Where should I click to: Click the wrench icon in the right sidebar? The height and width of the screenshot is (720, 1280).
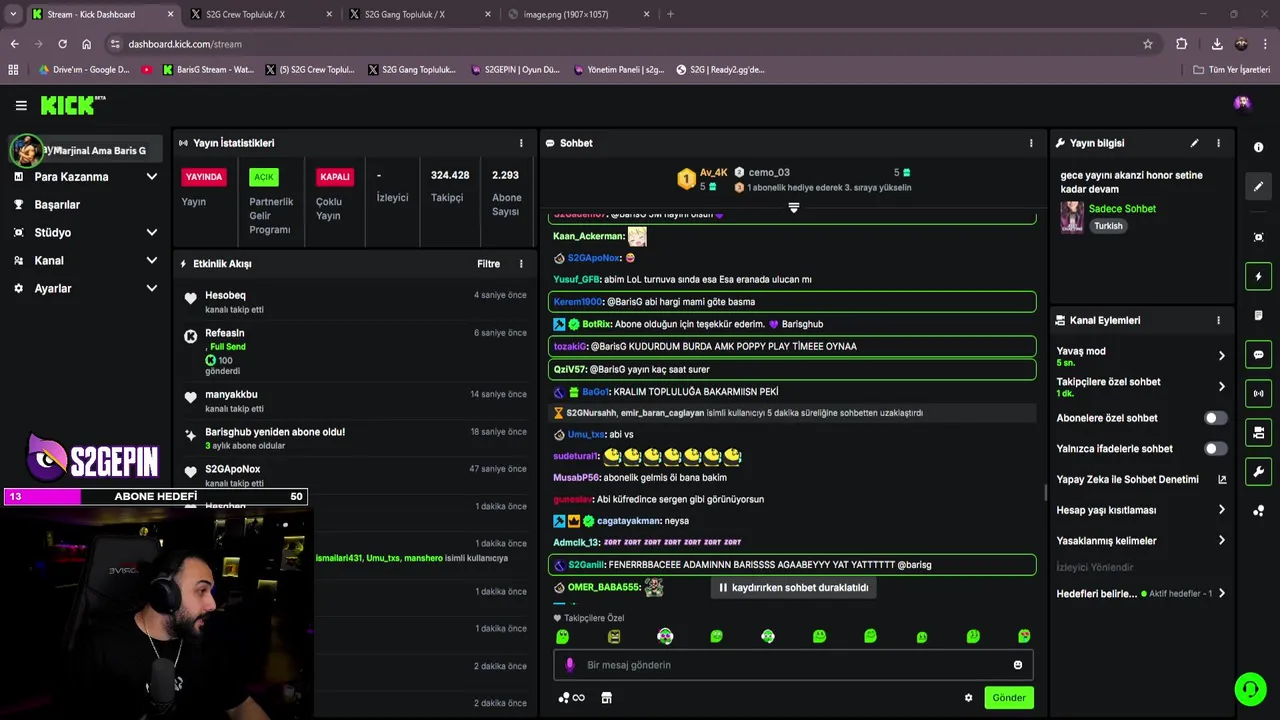(x=1258, y=471)
